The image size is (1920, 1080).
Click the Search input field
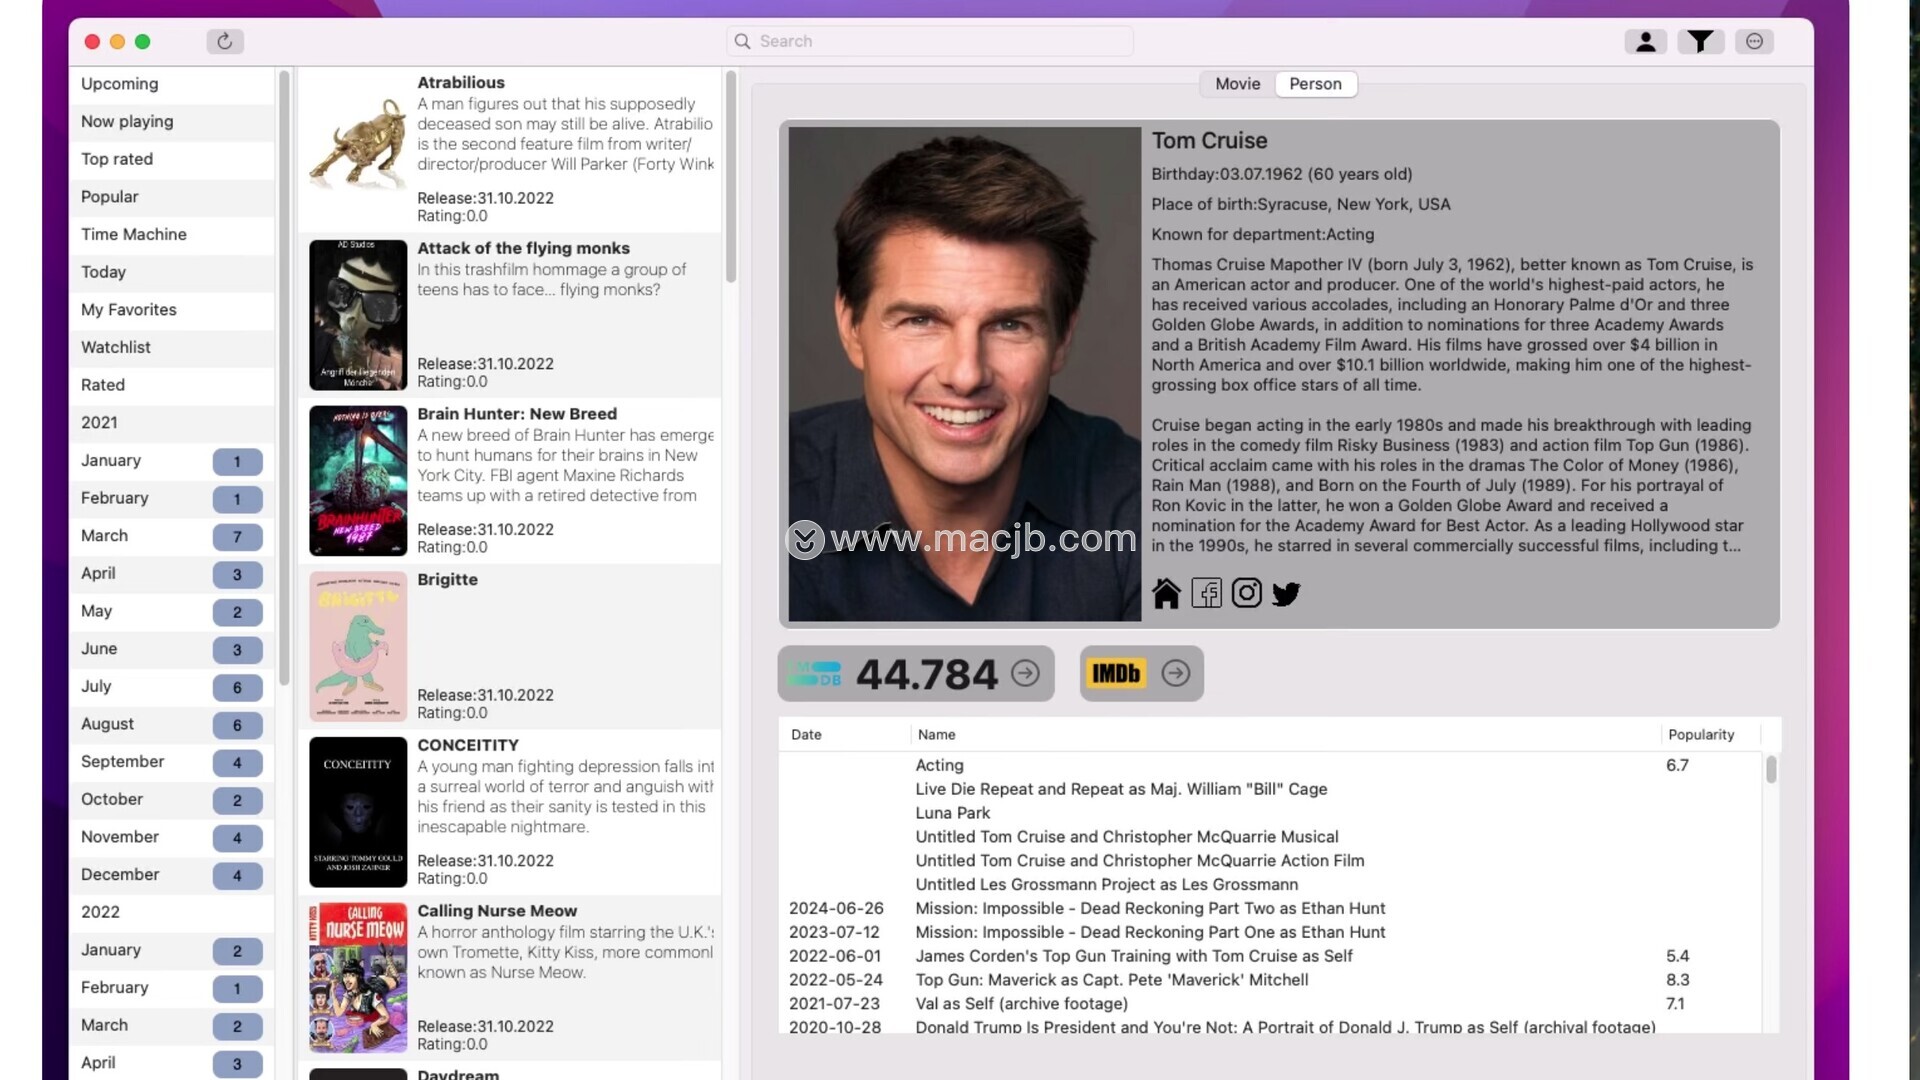[930, 41]
